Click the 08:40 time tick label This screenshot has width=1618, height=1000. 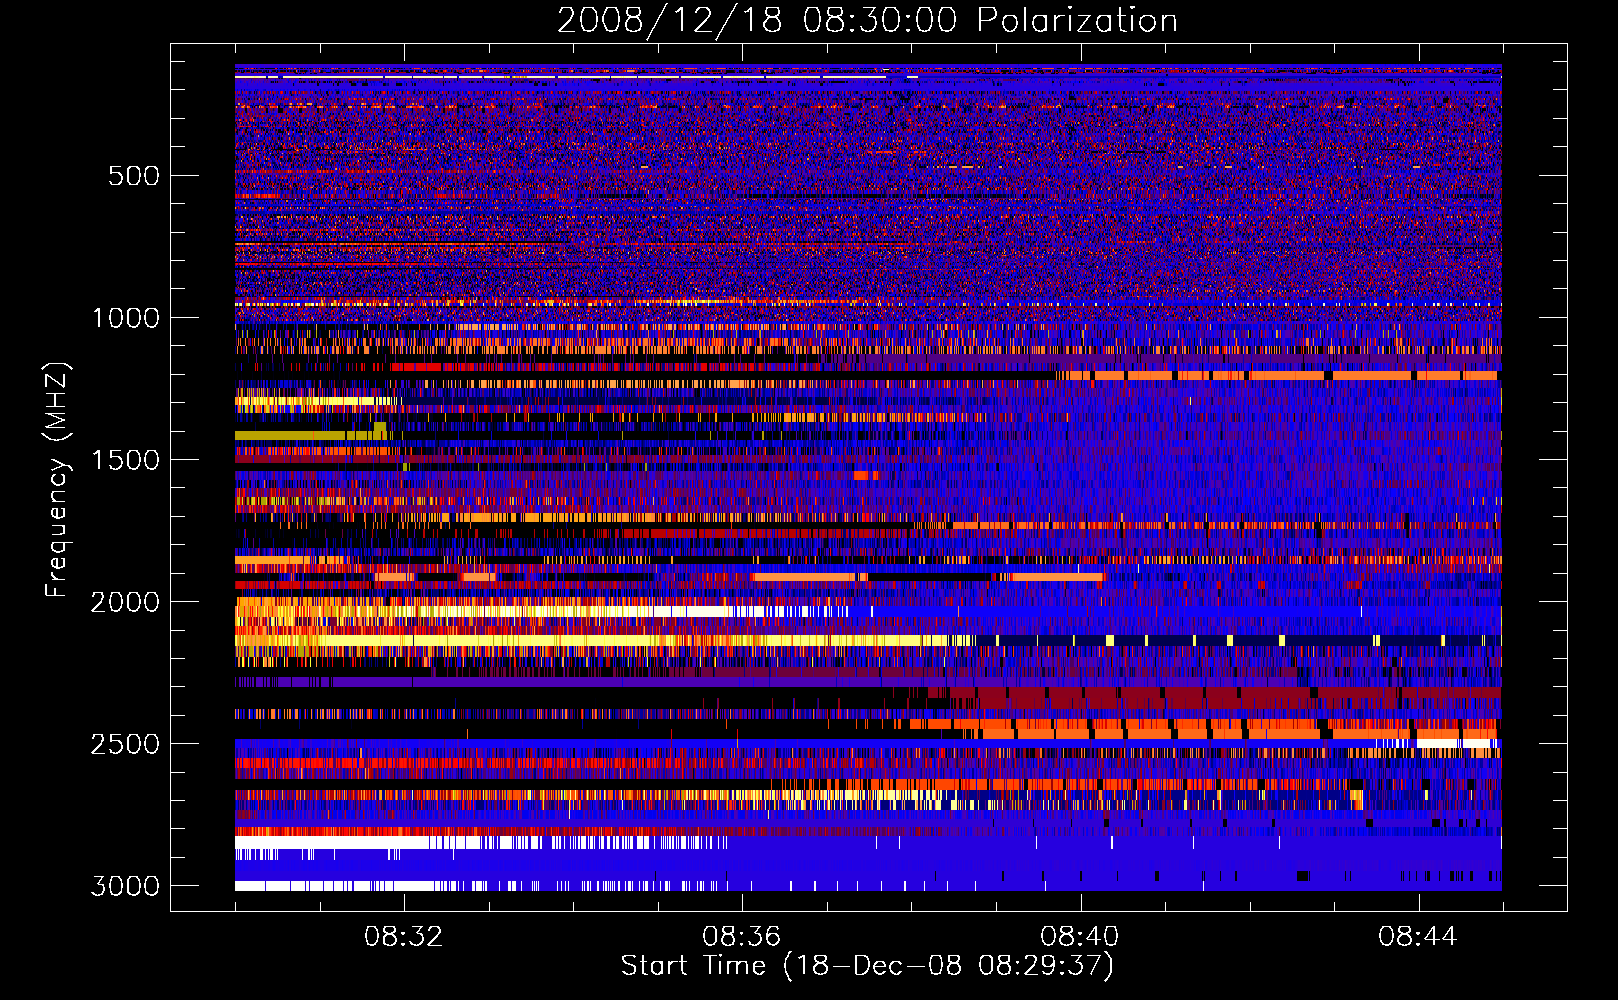pos(1080,937)
